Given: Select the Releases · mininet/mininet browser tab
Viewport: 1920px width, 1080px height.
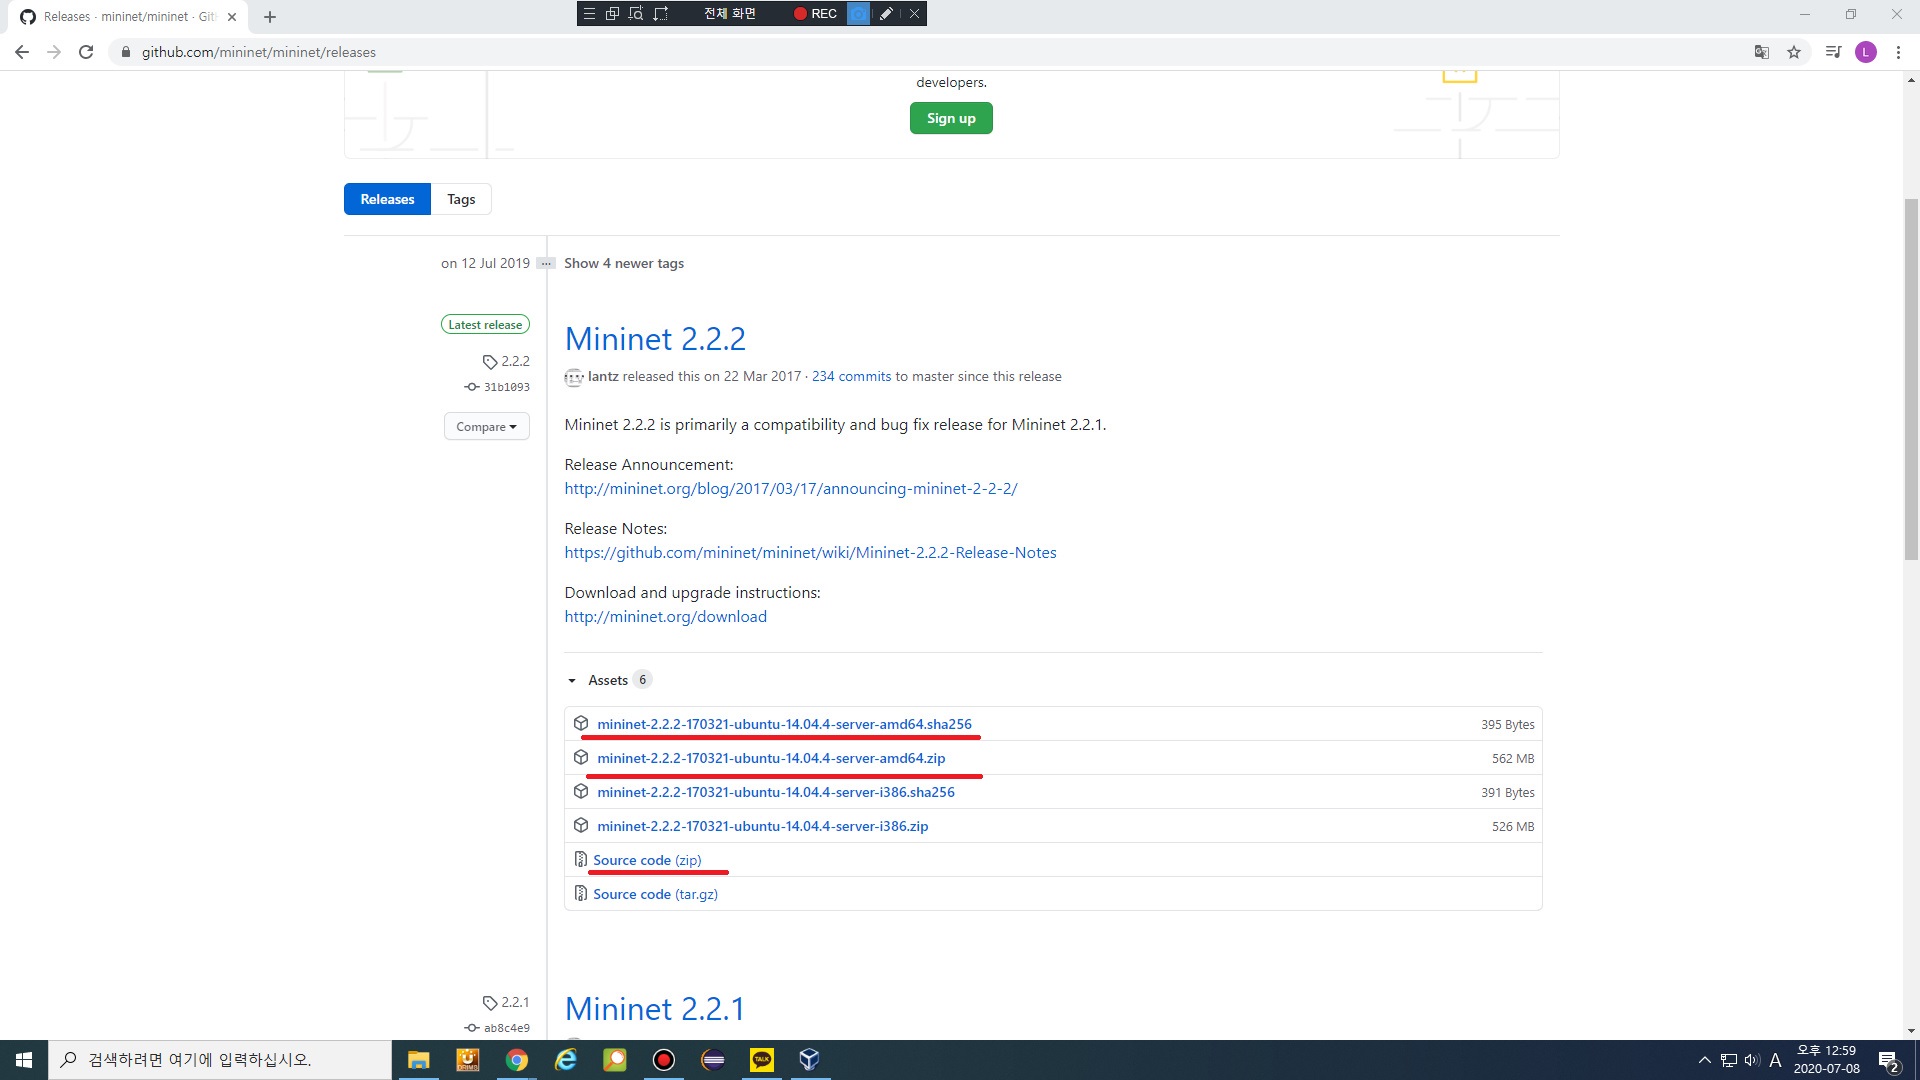Looking at the screenshot, I should click(128, 17).
